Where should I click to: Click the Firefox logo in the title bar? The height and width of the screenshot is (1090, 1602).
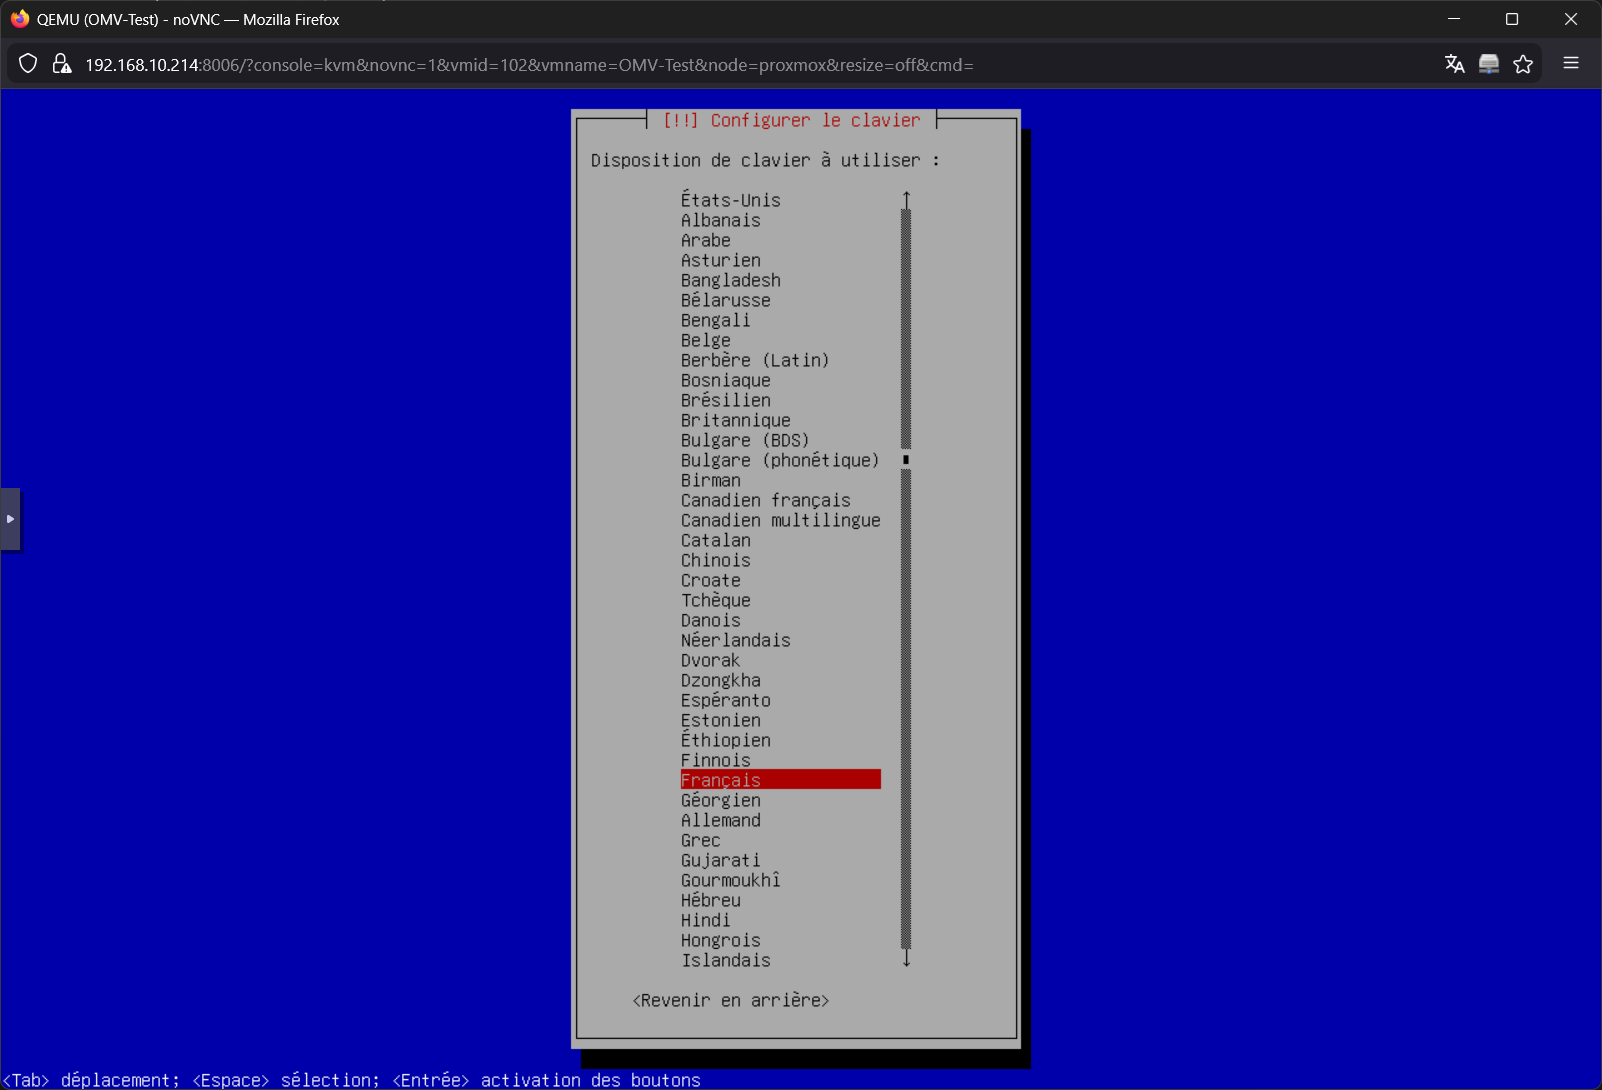tap(19, 19)
